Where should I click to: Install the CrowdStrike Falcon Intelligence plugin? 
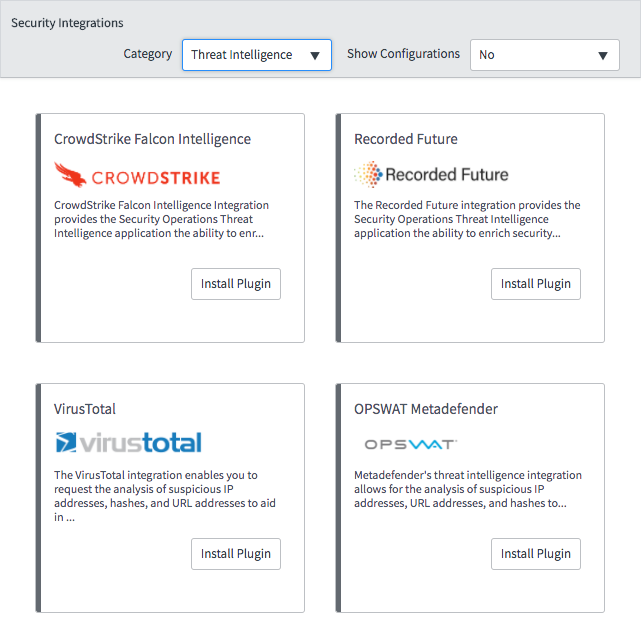pyautogui.click(x=236, y=284)
